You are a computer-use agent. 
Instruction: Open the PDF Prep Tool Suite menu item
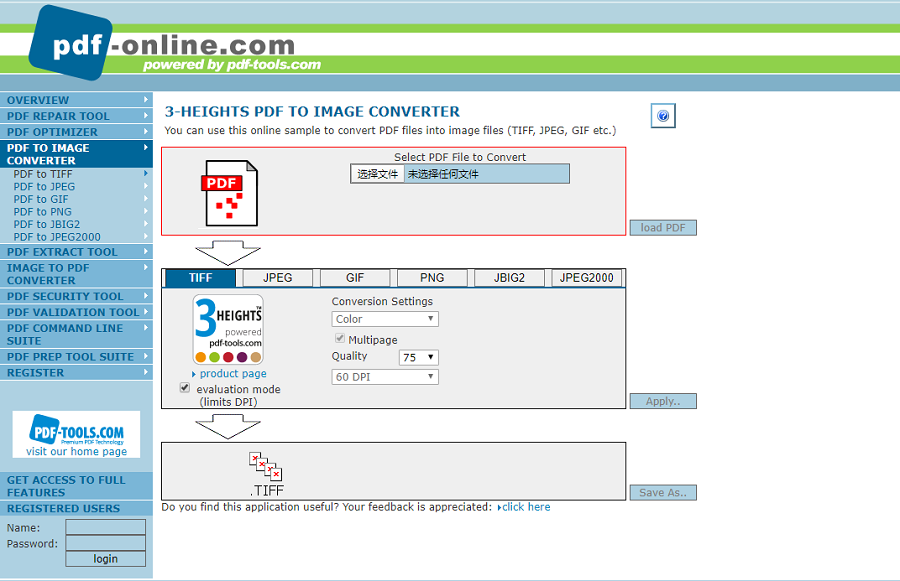(x=76, y=357)
